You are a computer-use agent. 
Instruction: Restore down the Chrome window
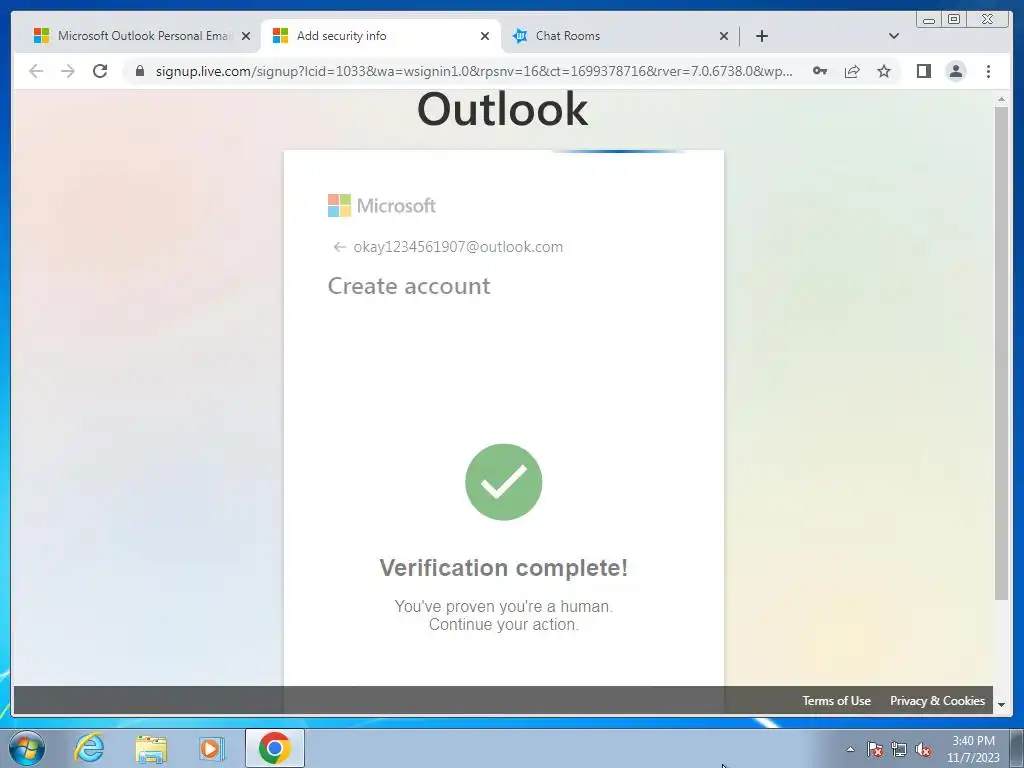pyautogui.click(x=954, y=19)
